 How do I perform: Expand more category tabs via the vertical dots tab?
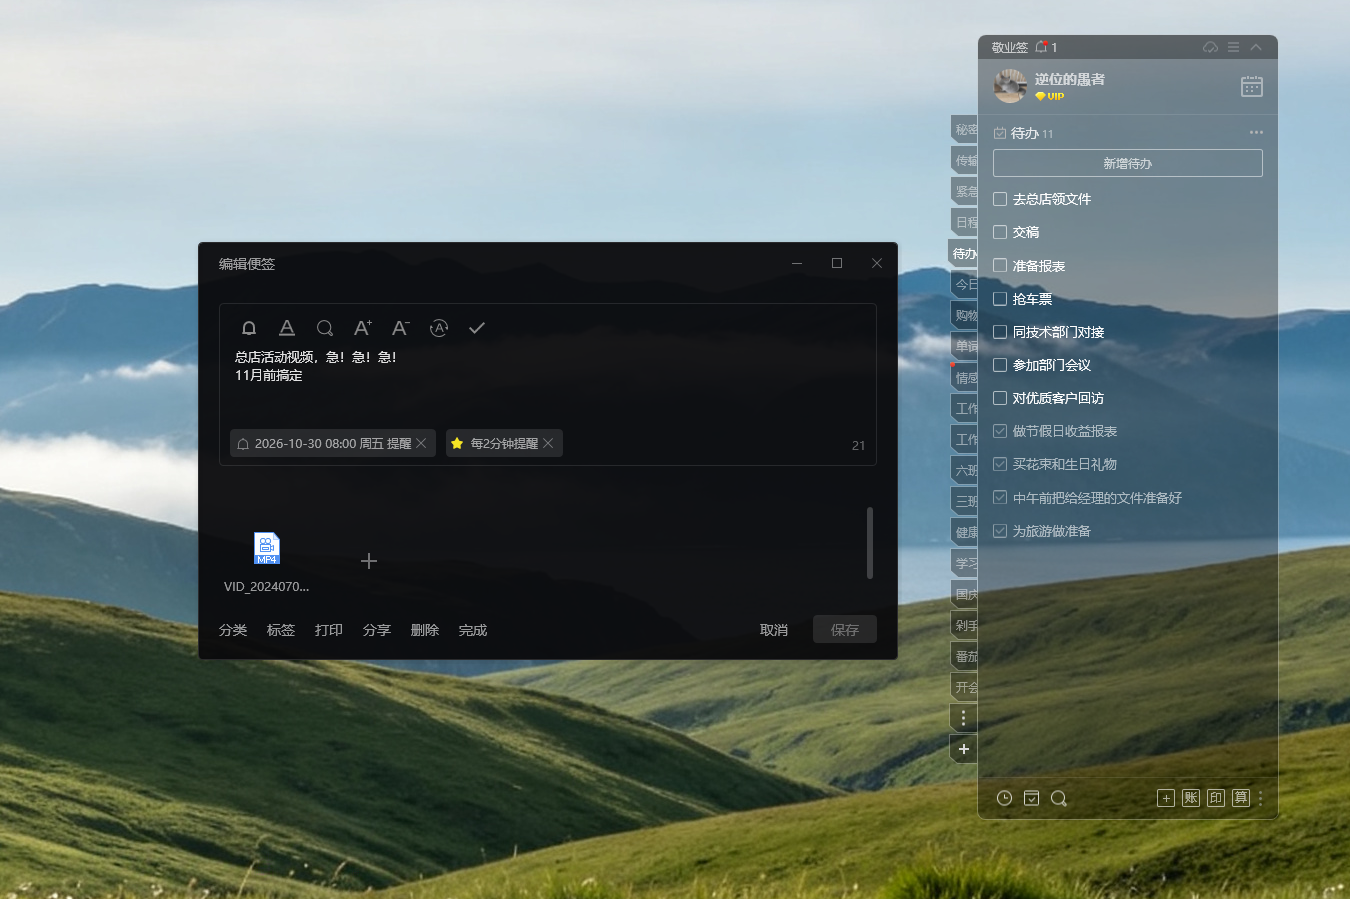[963, 718]
